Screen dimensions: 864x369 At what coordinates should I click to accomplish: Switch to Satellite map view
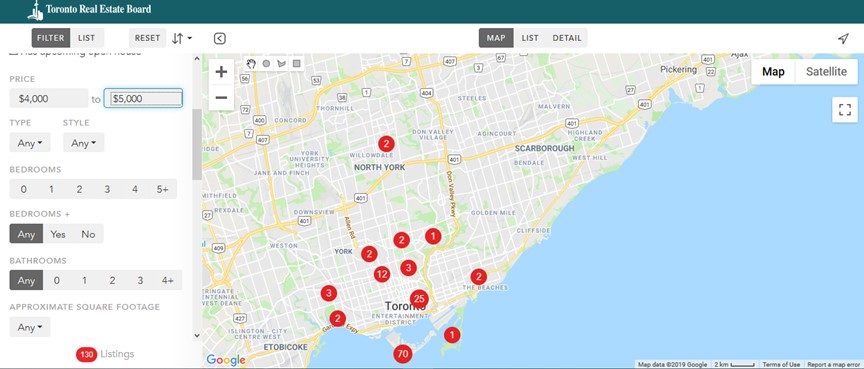[x=826, y=72]
